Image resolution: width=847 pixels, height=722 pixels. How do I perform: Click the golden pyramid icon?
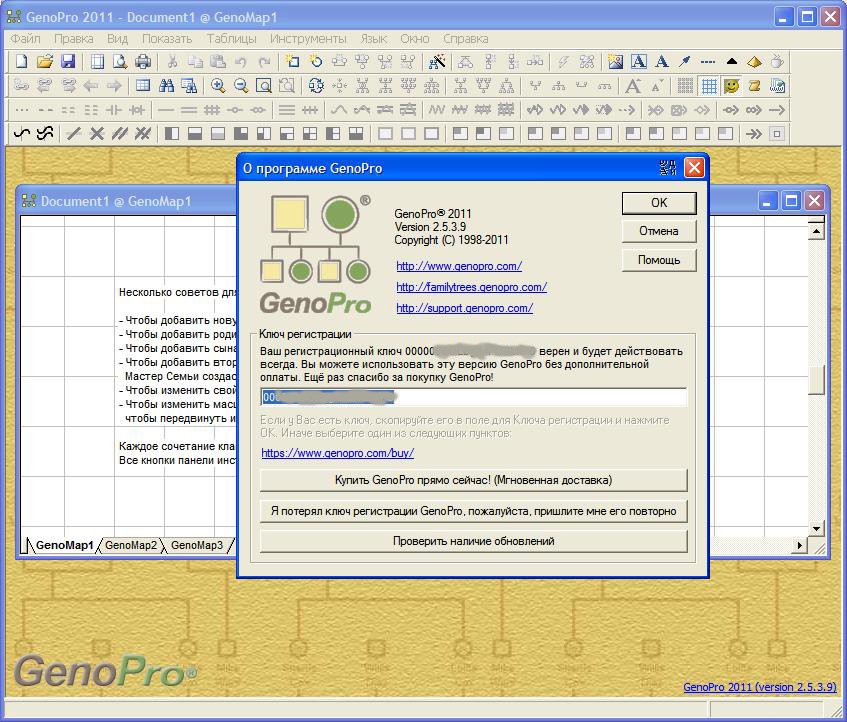755,62
